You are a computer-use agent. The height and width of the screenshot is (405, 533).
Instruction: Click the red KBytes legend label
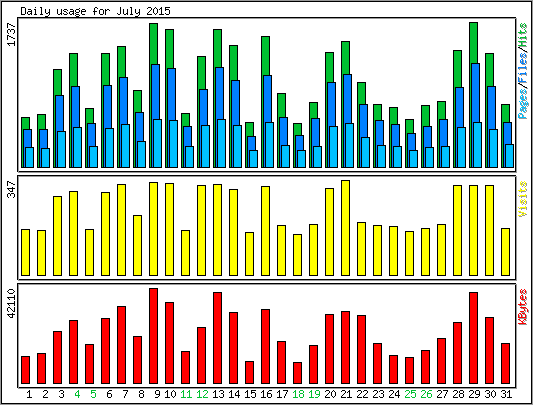click(x=523, y=307)
